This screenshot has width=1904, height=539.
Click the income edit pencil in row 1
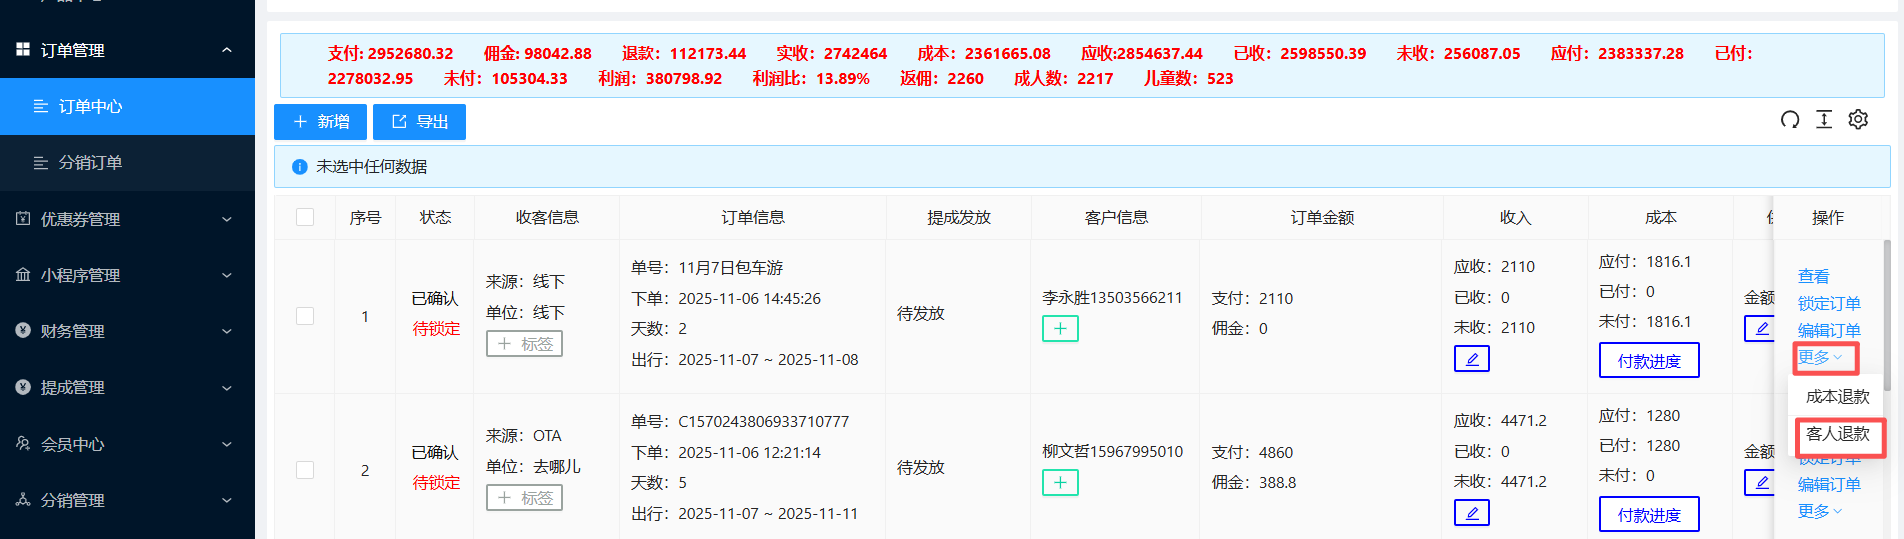tap(1471, 359)
